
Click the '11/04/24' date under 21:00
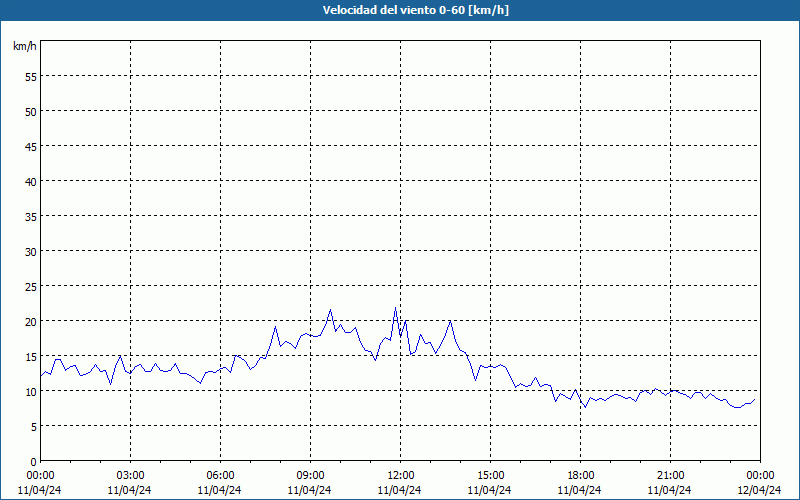(669, 490)
